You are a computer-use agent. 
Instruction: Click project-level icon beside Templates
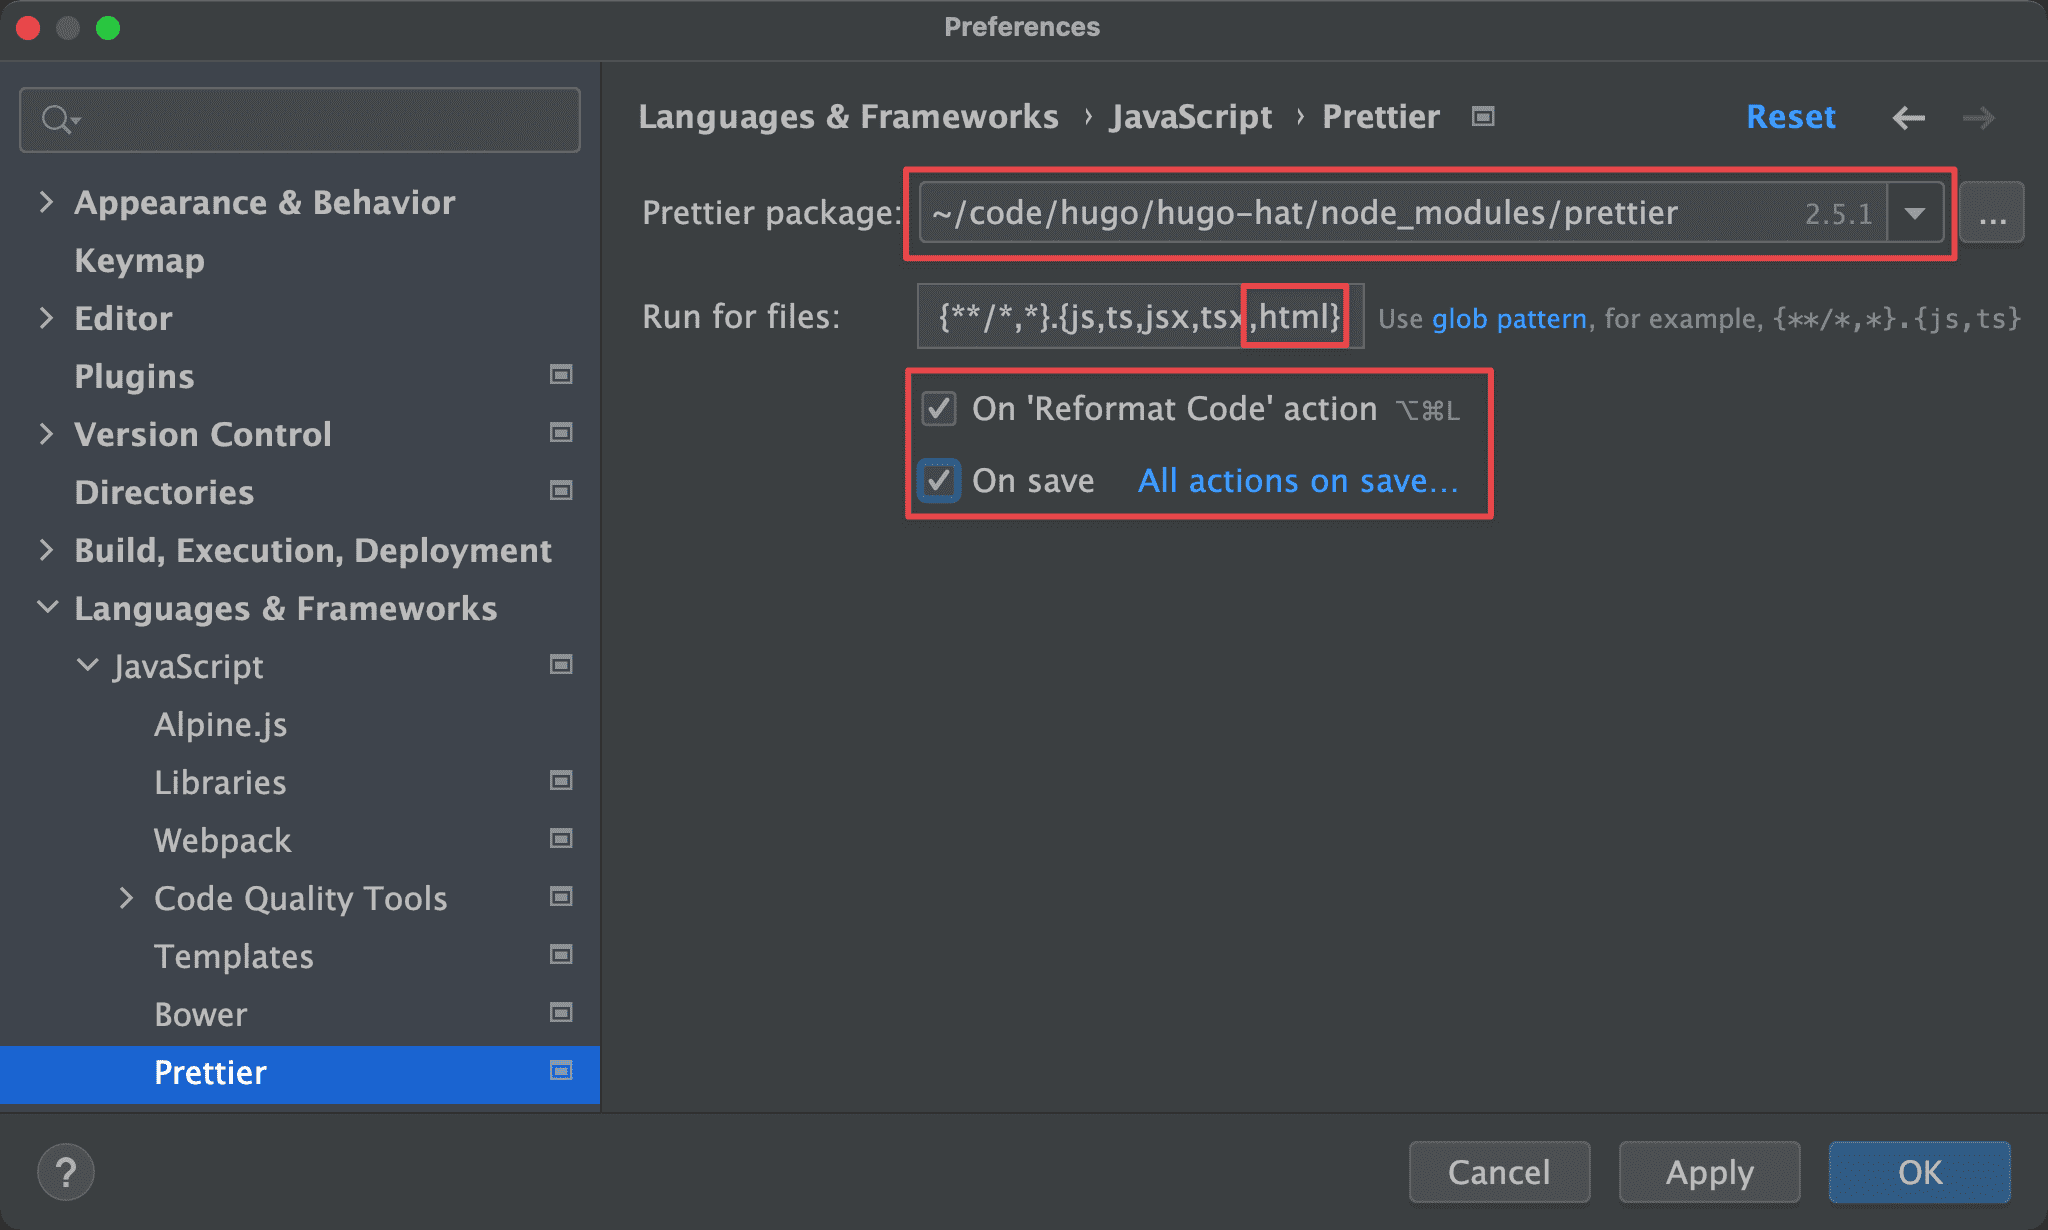click(x=561, y=955)
